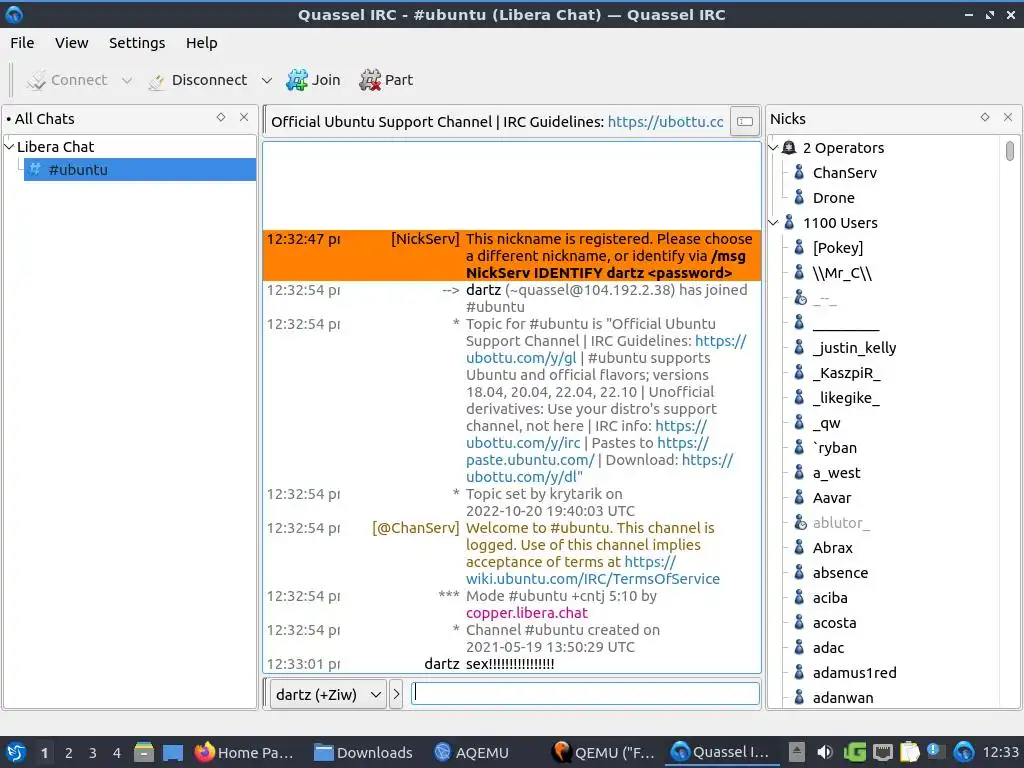Collapse the 1100 Users group
This screenshot has width=1024, height=768.
[773, 223]
